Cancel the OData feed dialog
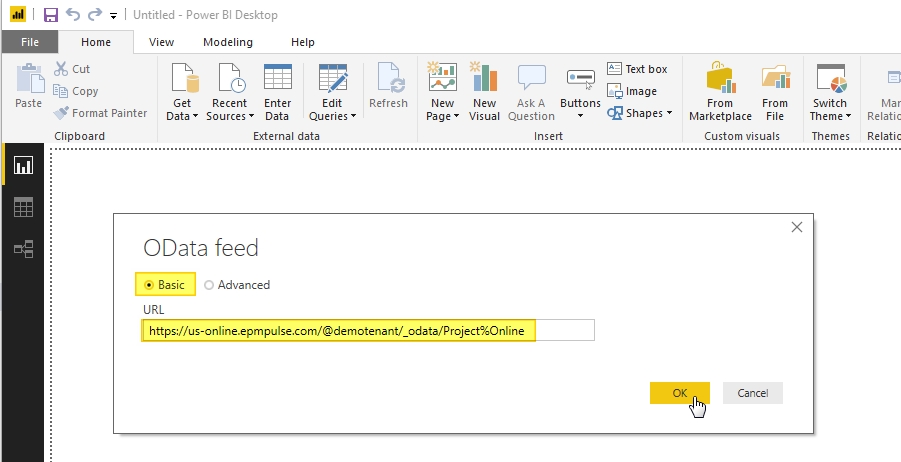 click(x=753, y=393)
